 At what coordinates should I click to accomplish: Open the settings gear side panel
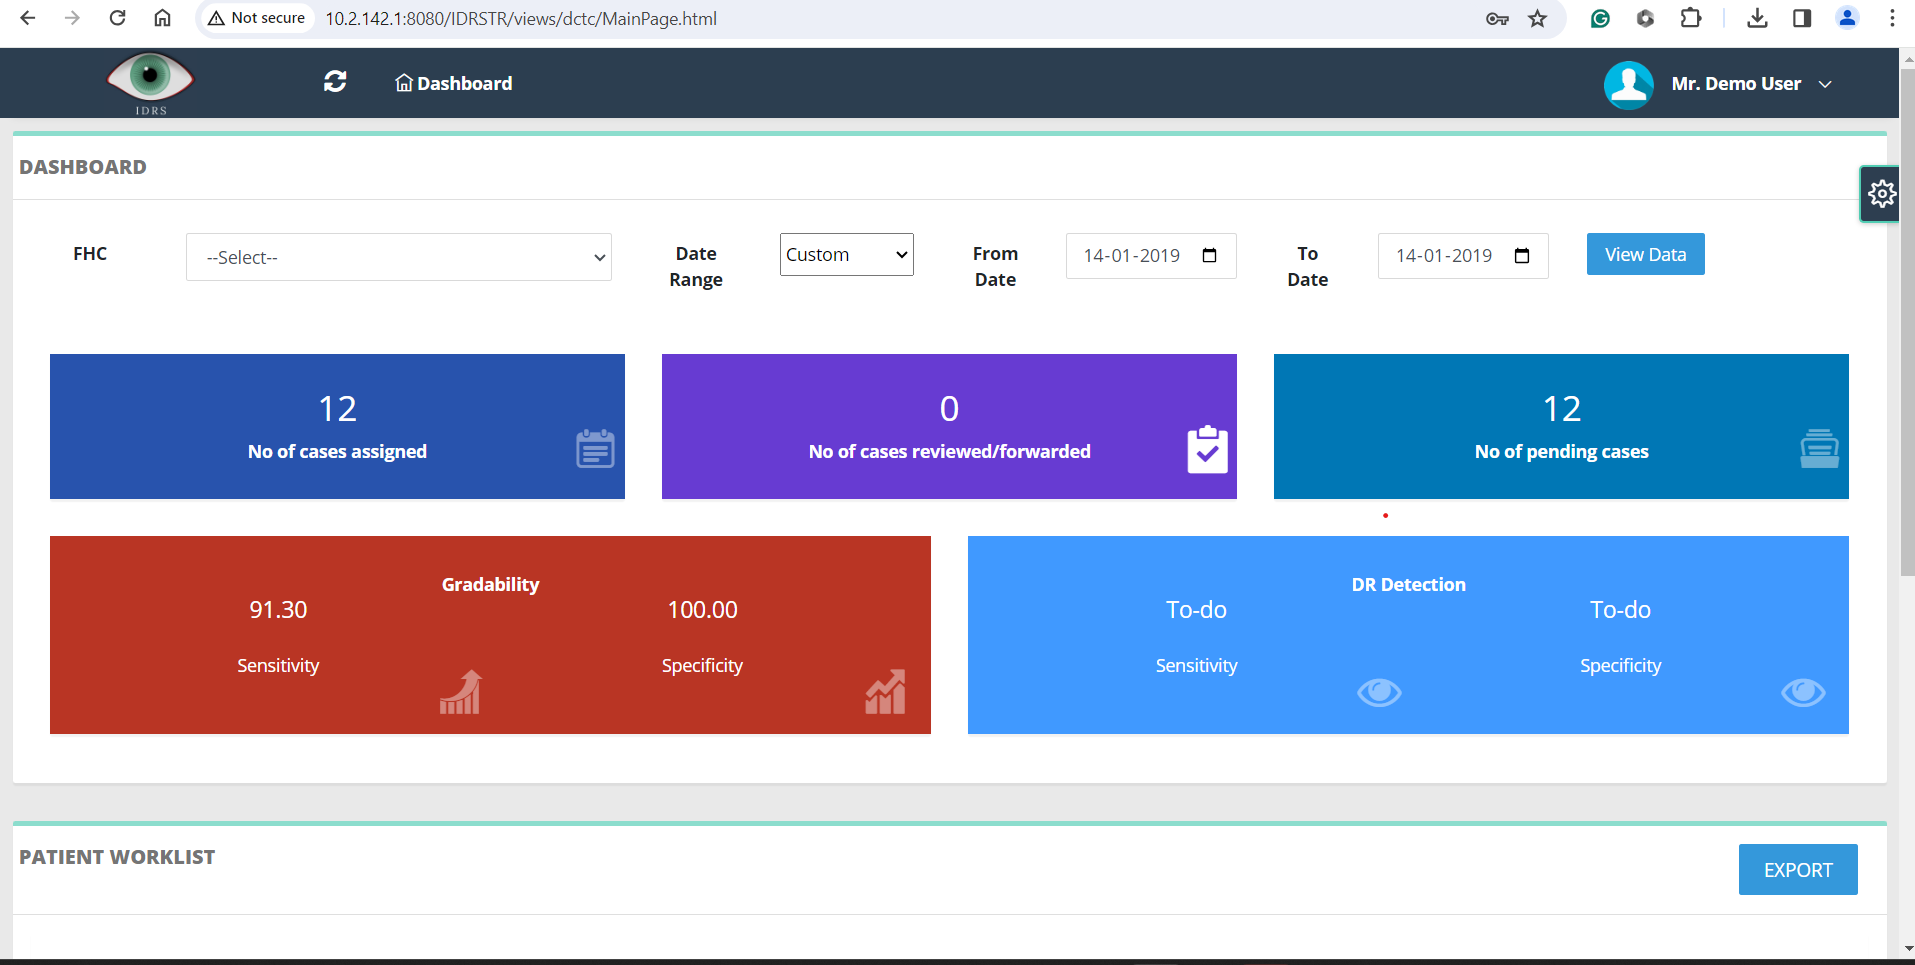click(x=1881, y=193)
